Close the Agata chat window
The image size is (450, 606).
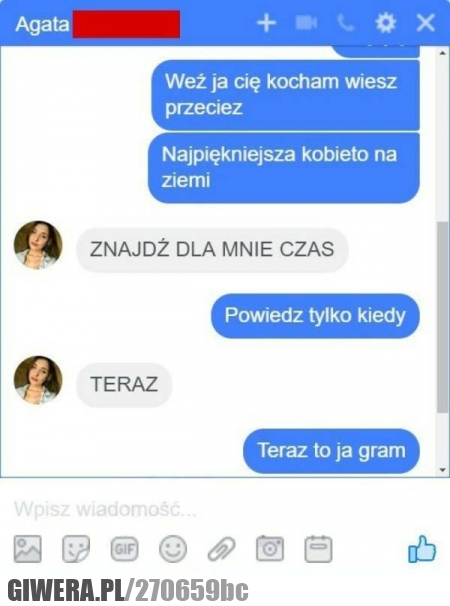click(x=425, y=24)
